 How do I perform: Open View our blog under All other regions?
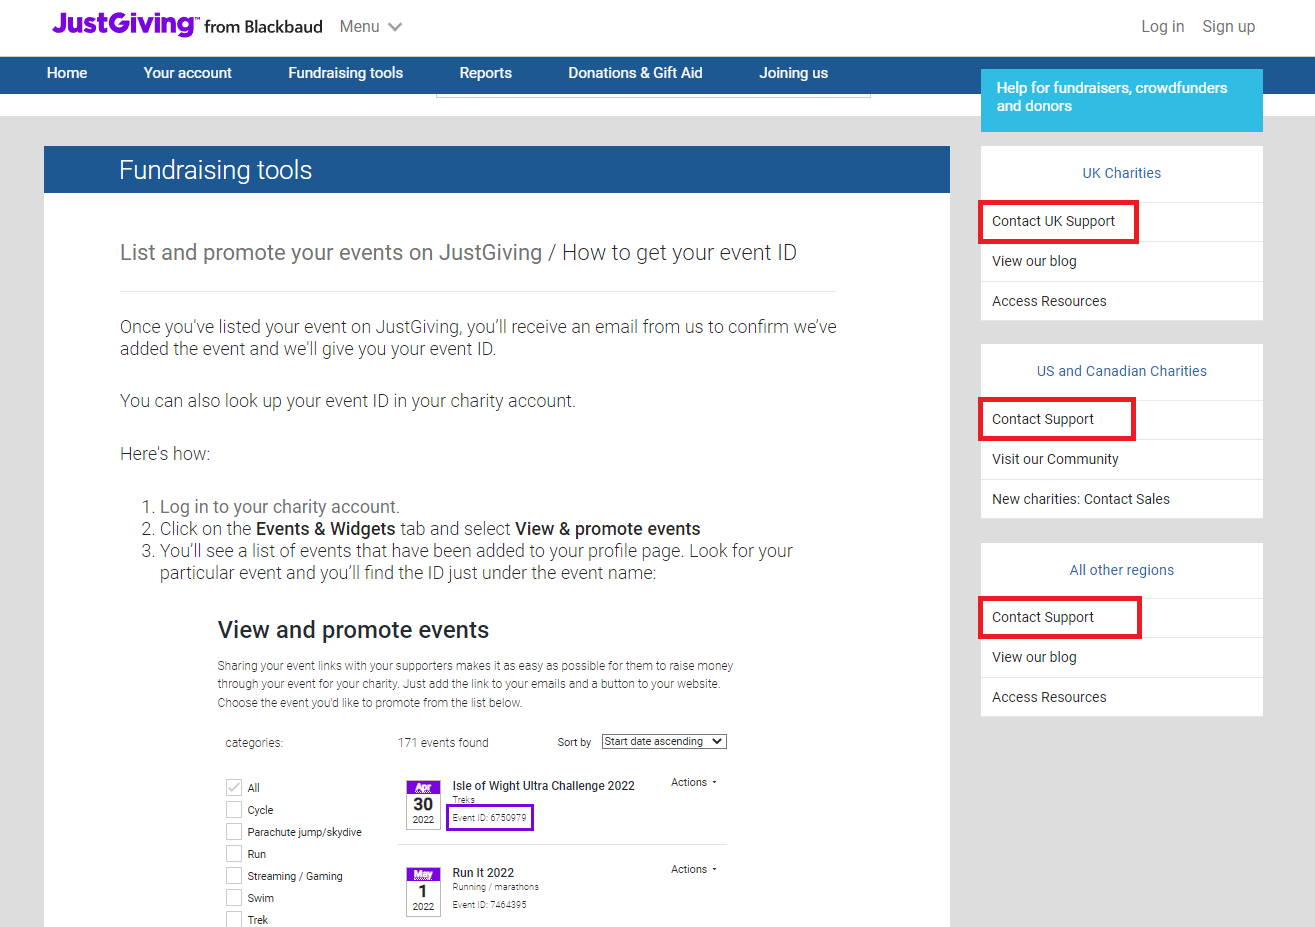[x=1034, y=657]
